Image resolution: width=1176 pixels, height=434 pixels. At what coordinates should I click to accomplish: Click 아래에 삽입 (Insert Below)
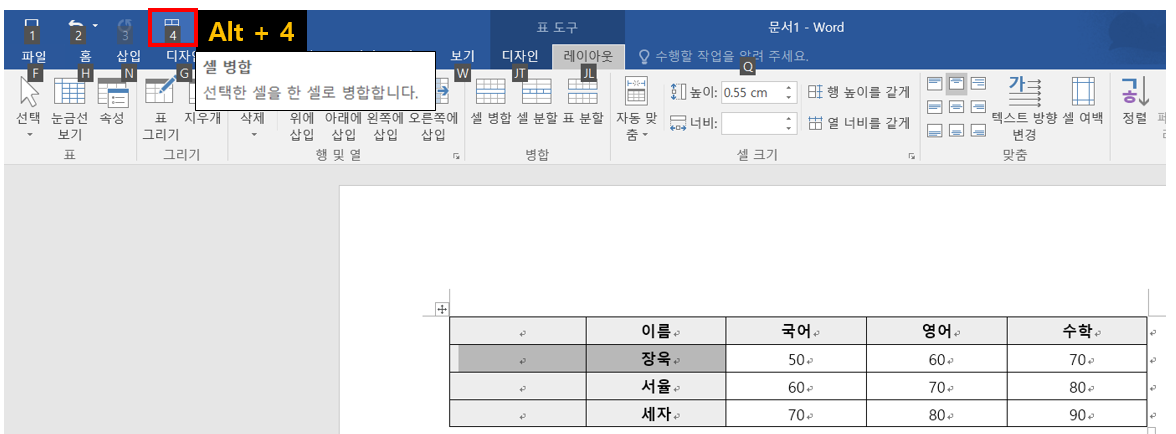tap(344, 126)
